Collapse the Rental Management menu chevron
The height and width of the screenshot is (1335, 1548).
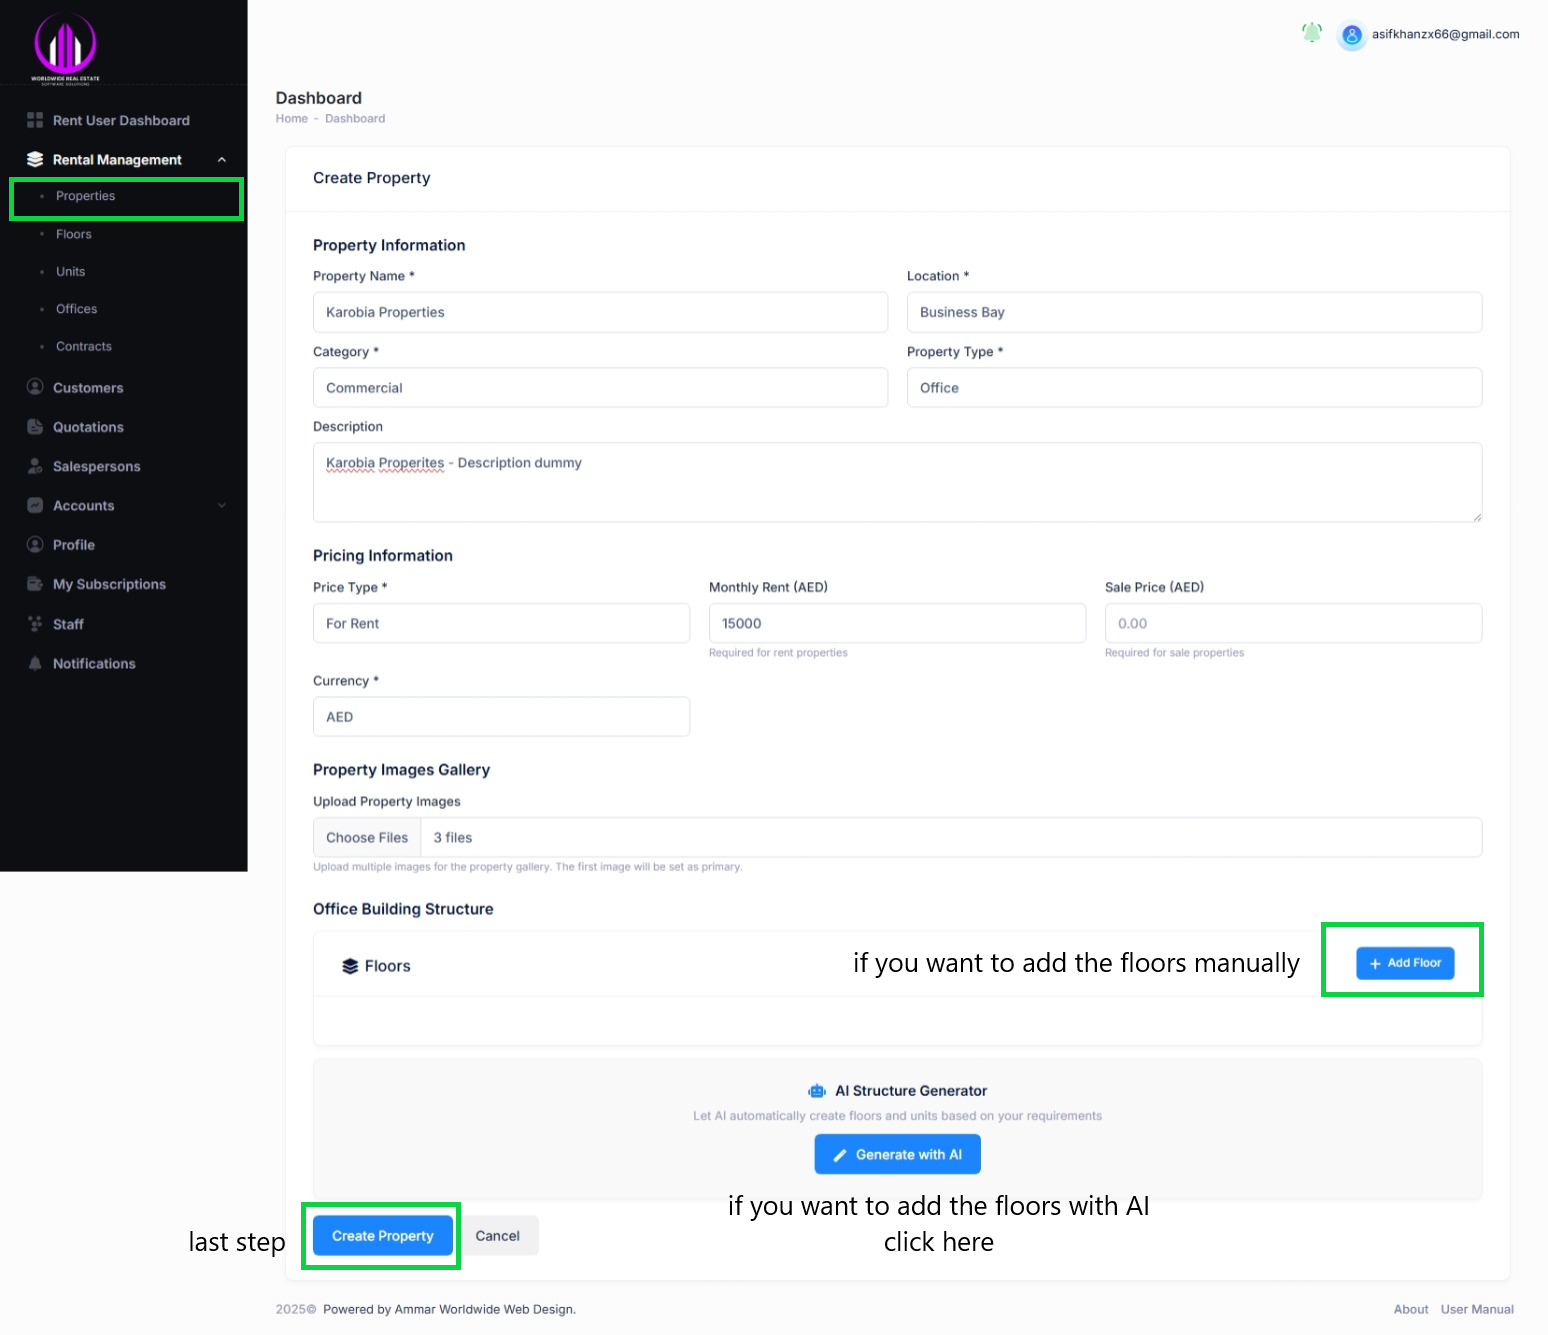222,160
